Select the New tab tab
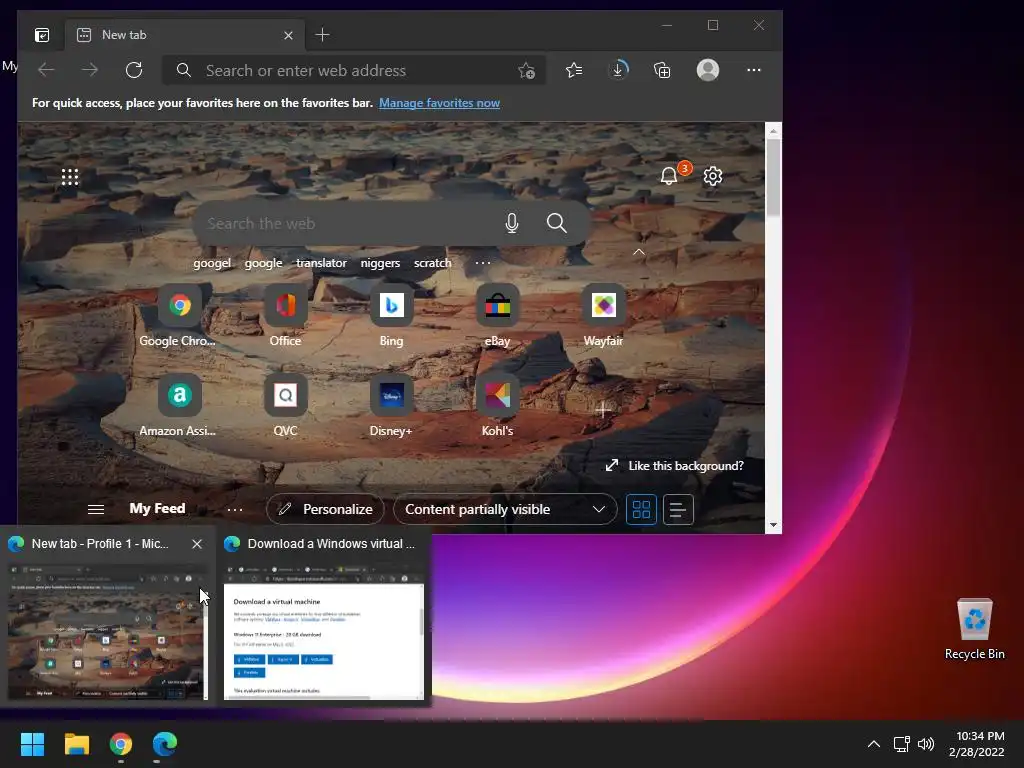The image size is (1024, 768). tap(184, 35)
